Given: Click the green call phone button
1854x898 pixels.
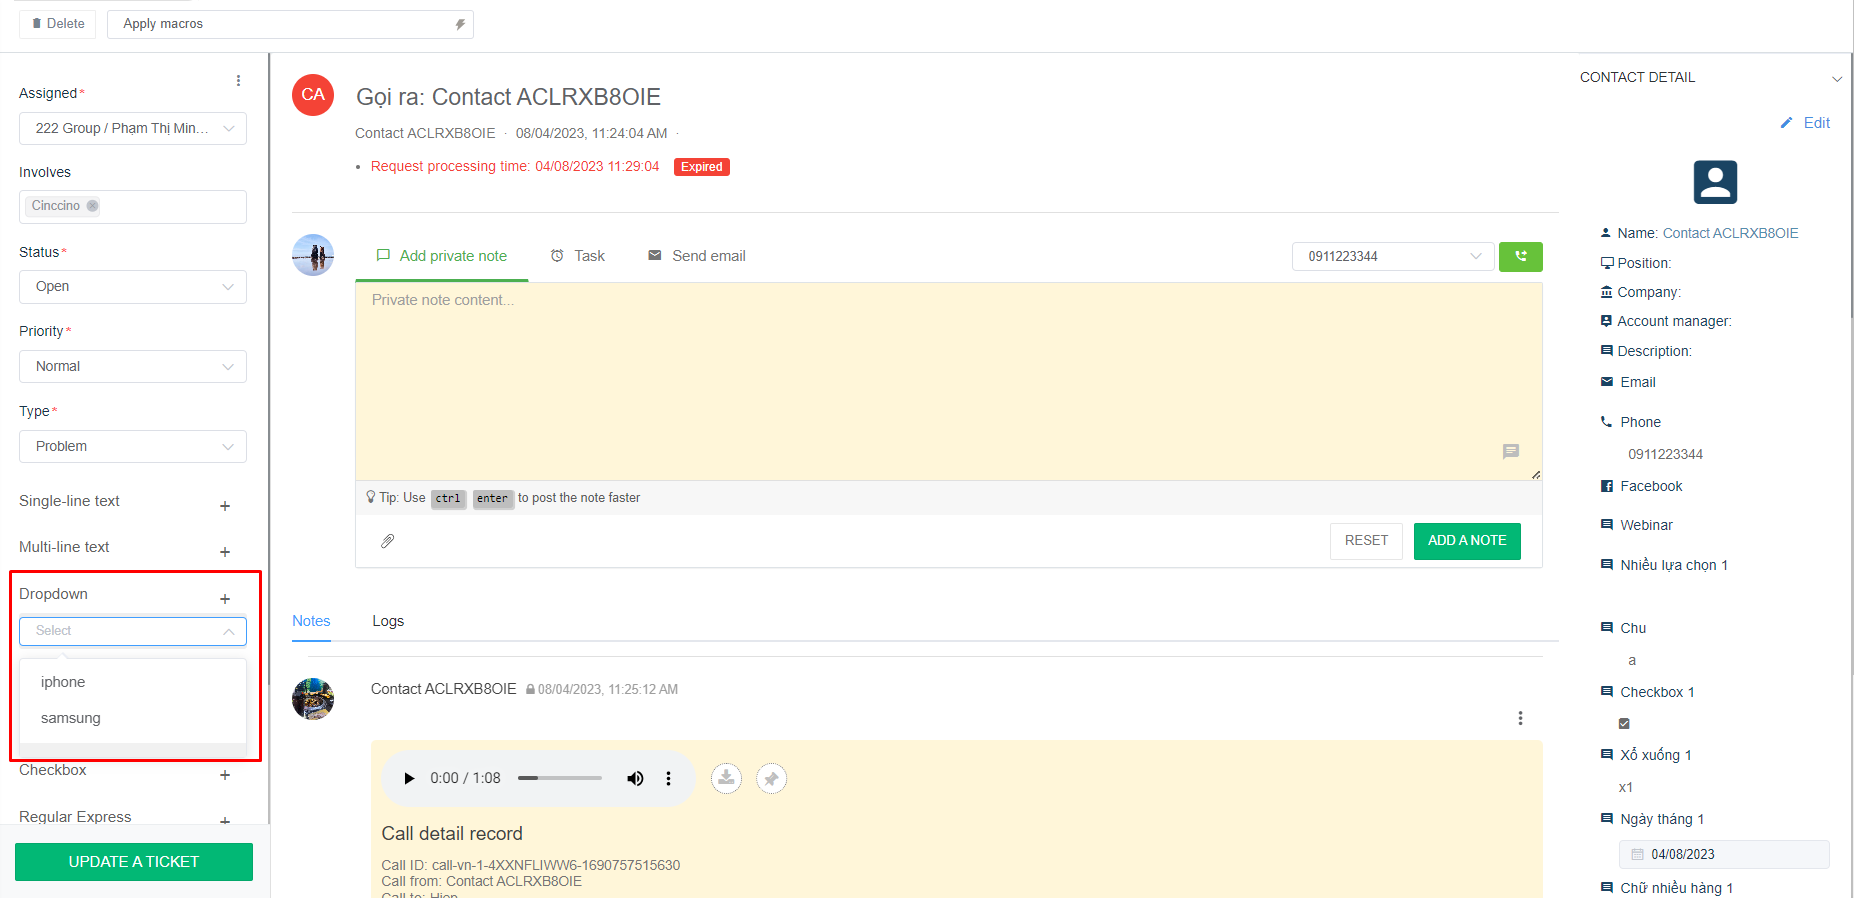Looking at the screenshot, I should (1520, 257).
